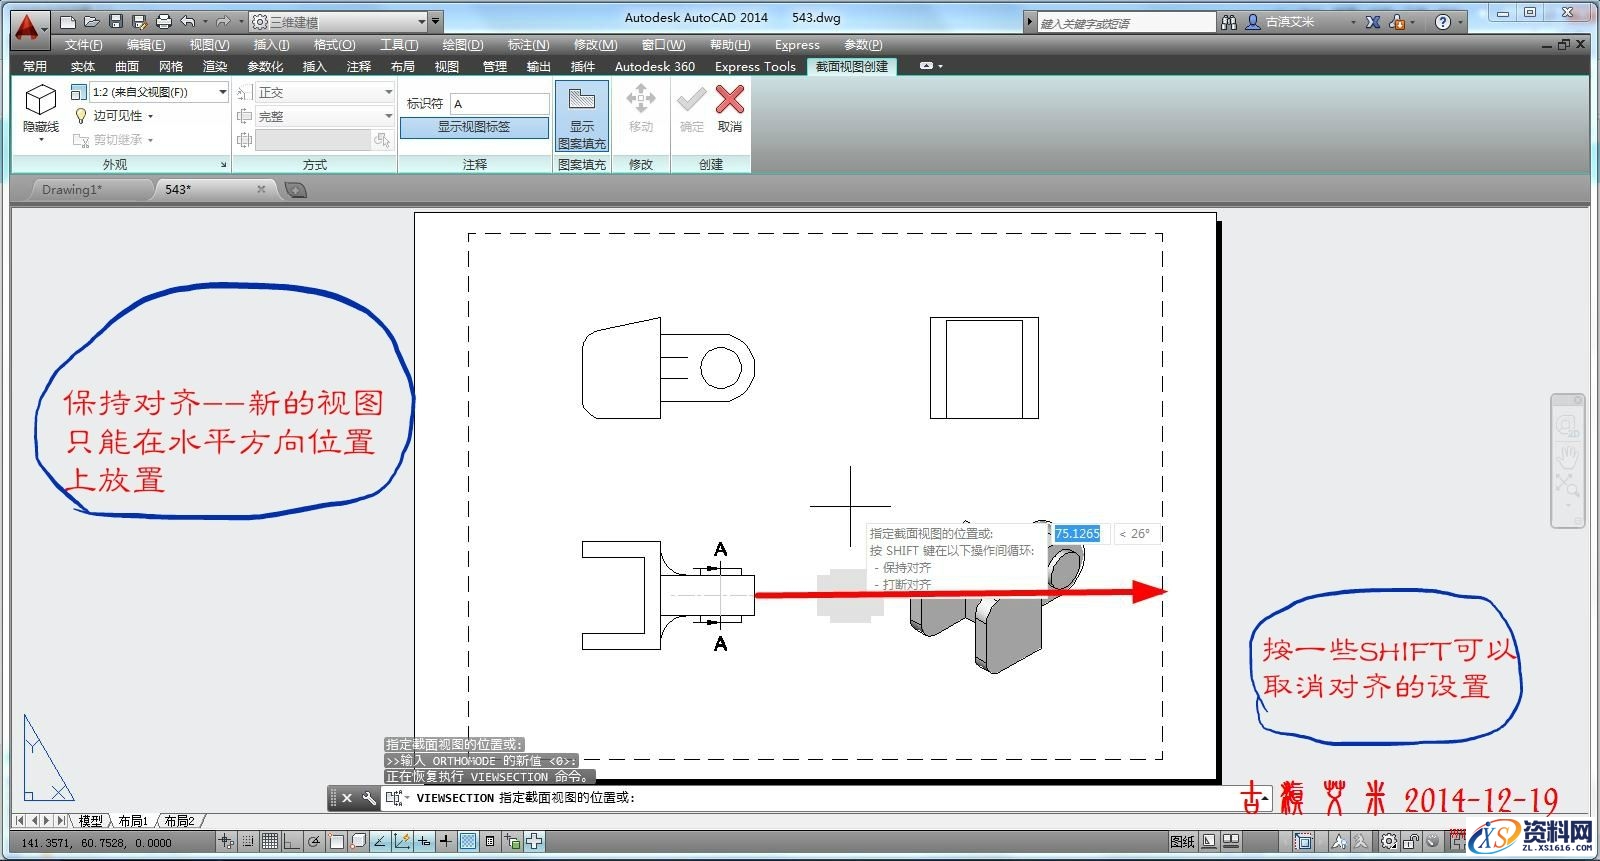This screenshot has height=861, width=1600.
Task: Switch to the 模型 model tab
Action: coord(90,821)
